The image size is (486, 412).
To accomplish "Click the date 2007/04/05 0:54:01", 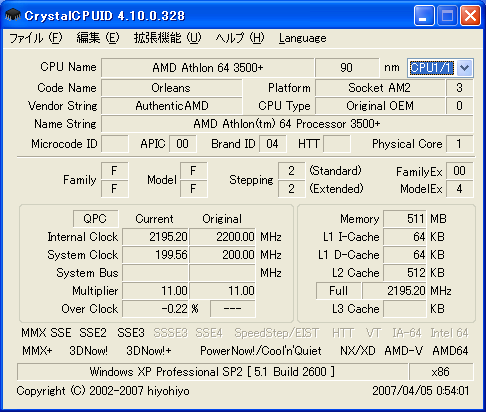I will click(x=421, y=391).
